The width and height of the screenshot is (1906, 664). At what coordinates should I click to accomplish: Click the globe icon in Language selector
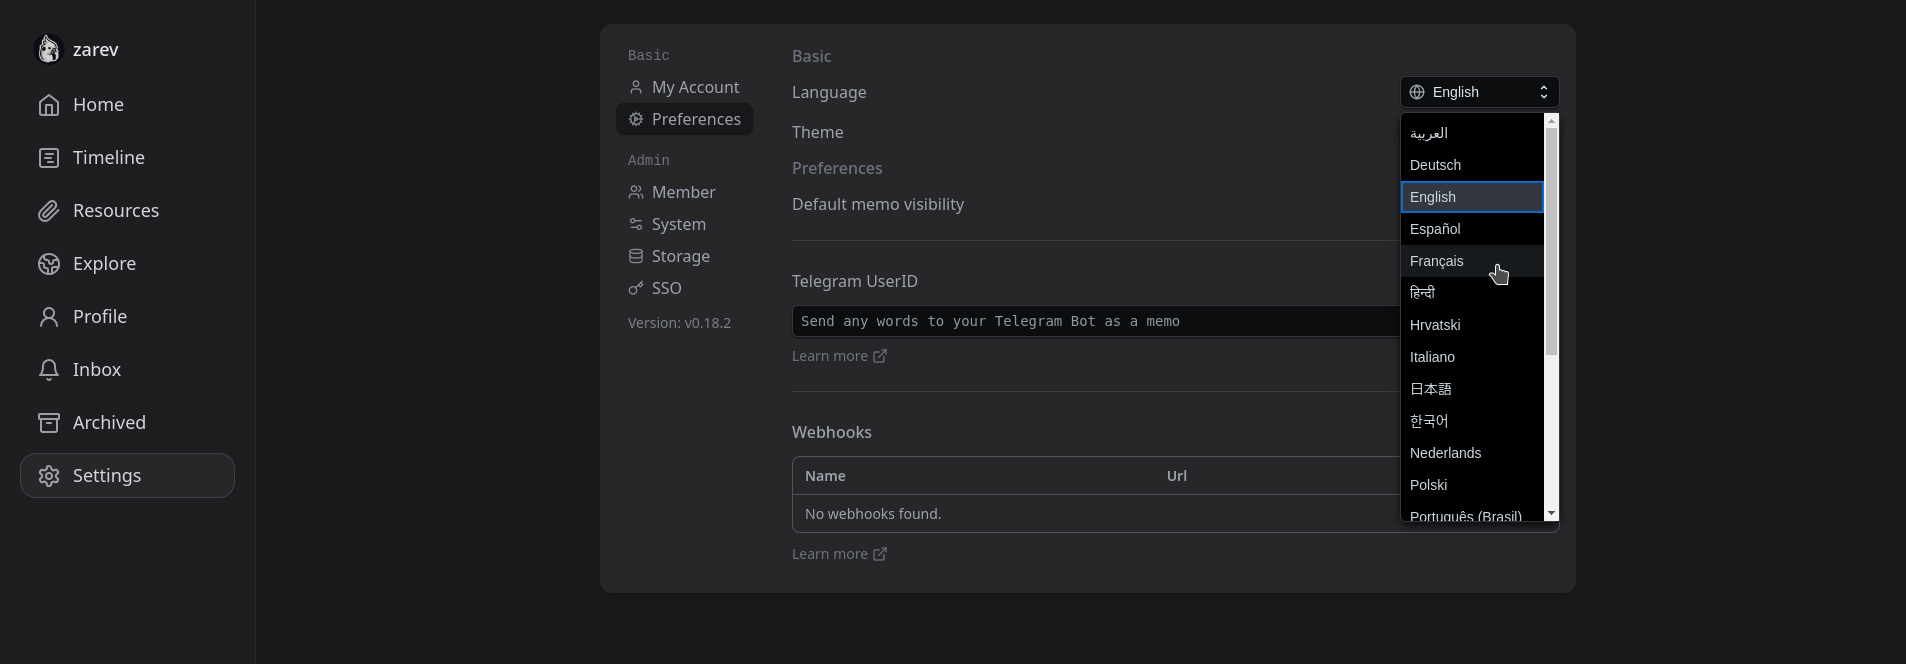tap(1417, 92)
